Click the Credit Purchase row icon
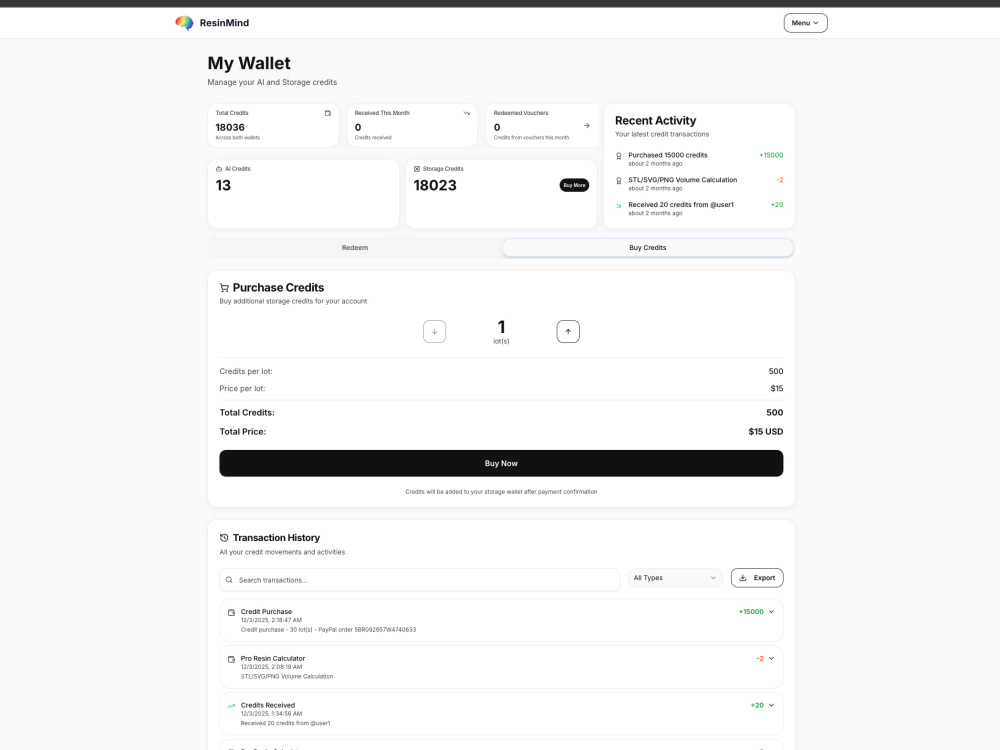 coord(231,612)
